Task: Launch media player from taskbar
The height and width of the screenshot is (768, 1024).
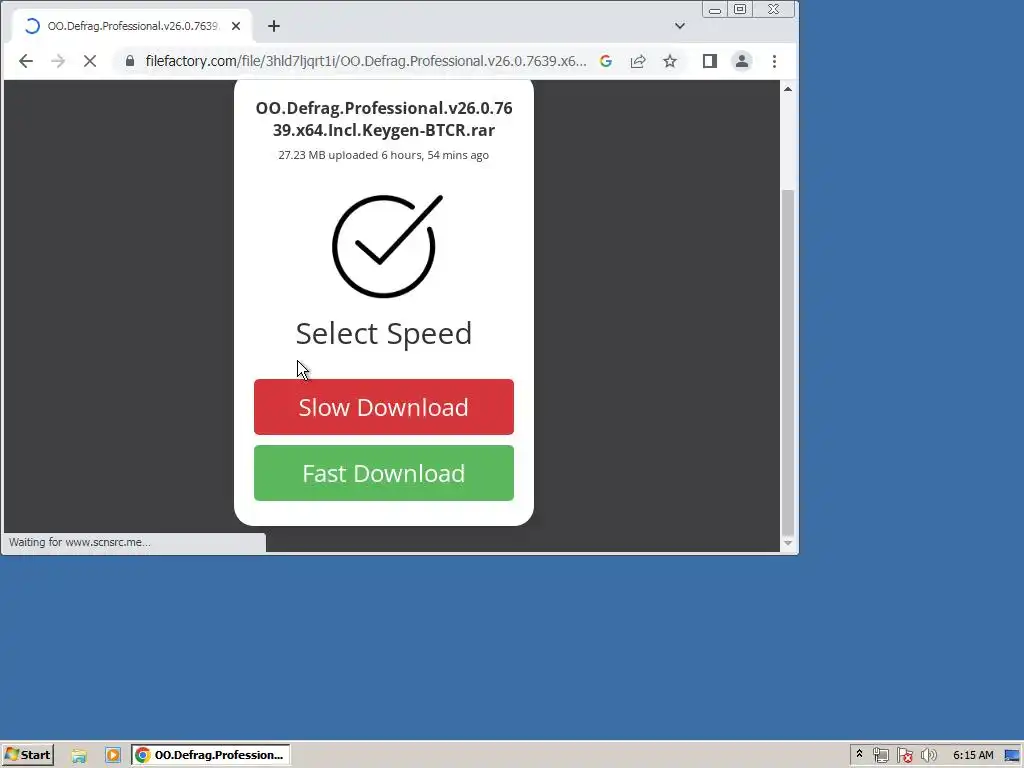Action: coord(113,756)
